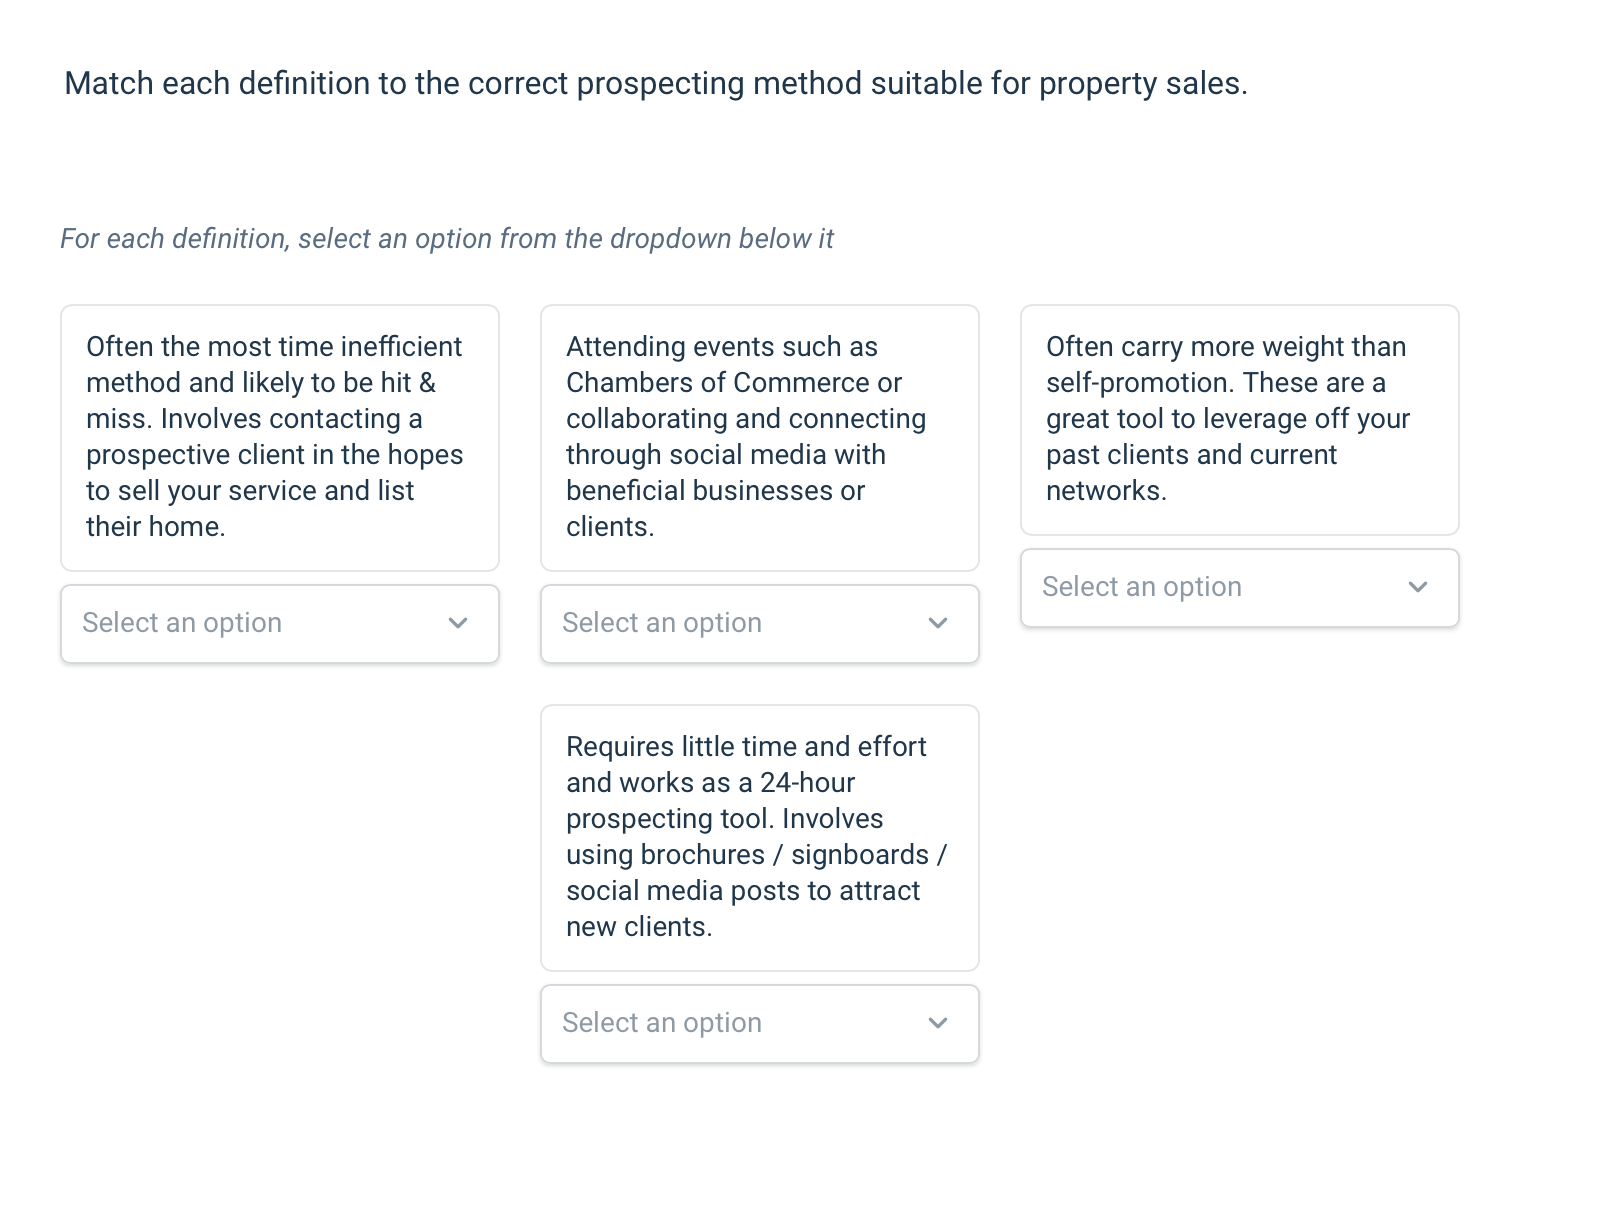Click 'Select an option' placeholder text, first dropdown
The width and height of the screenshot is (1624, 1218).
click(182, 623)
